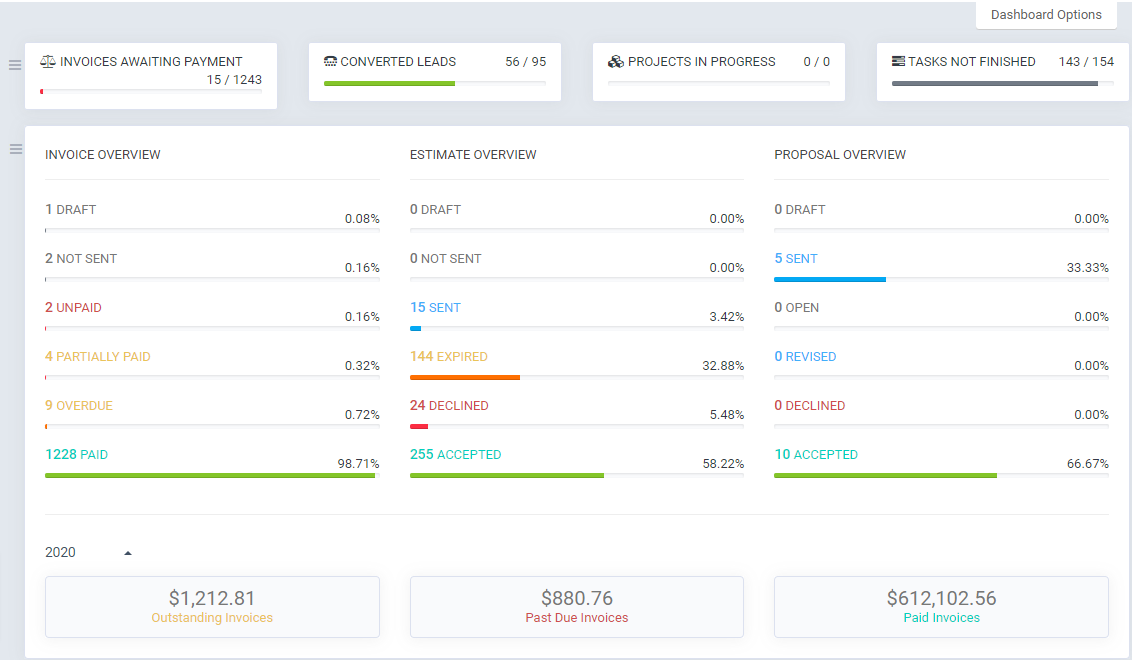Show the 4 Partially Paid invoices
1132x660 pixels.
pos(98,357)
